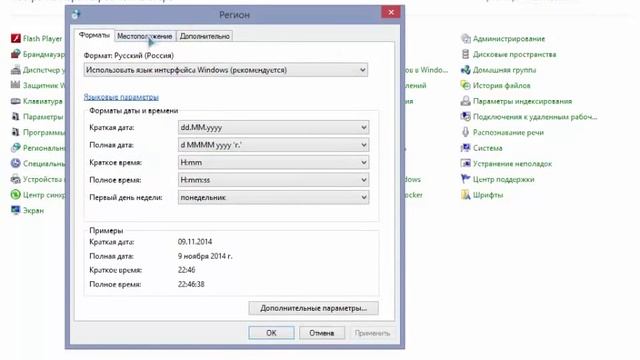The height and width of the screenshot is (360, 640).
Task: Open the Экран icon
Action: [x=16, y=210]
